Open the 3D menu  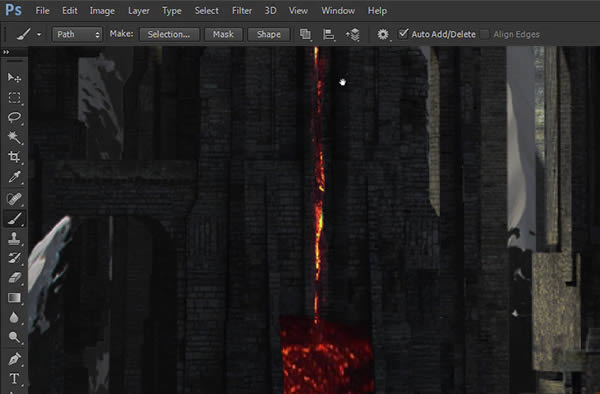271,11
